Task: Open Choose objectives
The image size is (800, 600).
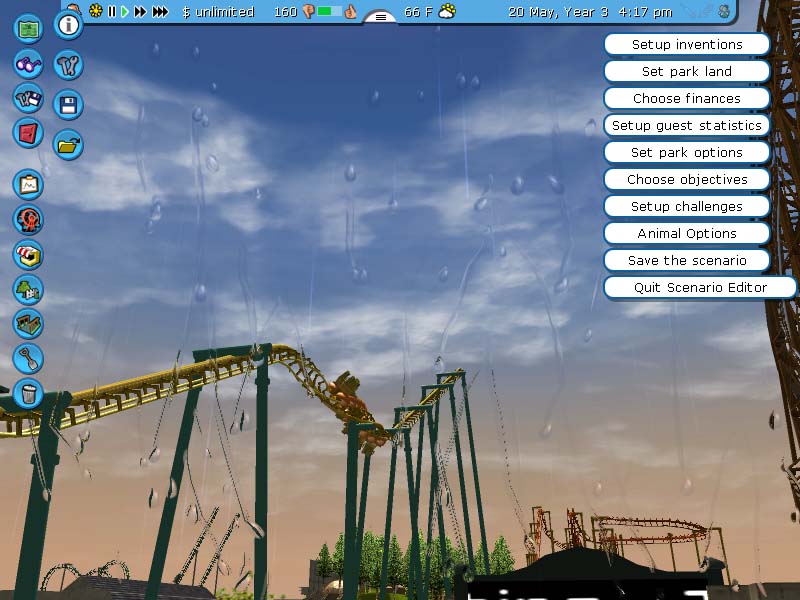Action: (687, 180)
